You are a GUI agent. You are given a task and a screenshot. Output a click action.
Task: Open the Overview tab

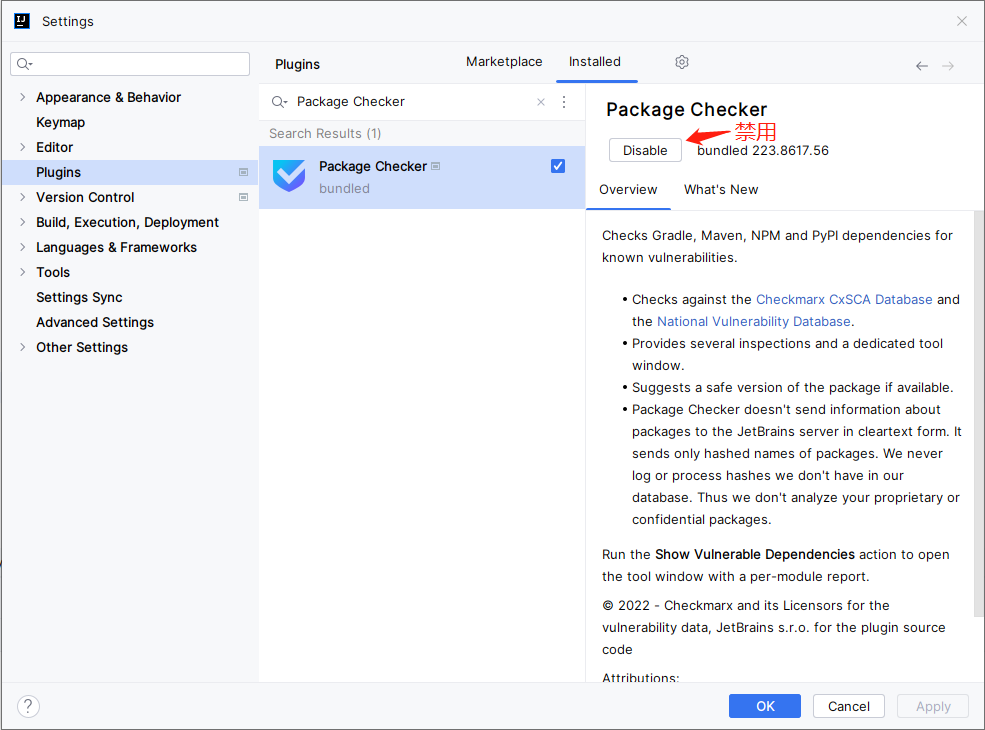coord(628,190)
